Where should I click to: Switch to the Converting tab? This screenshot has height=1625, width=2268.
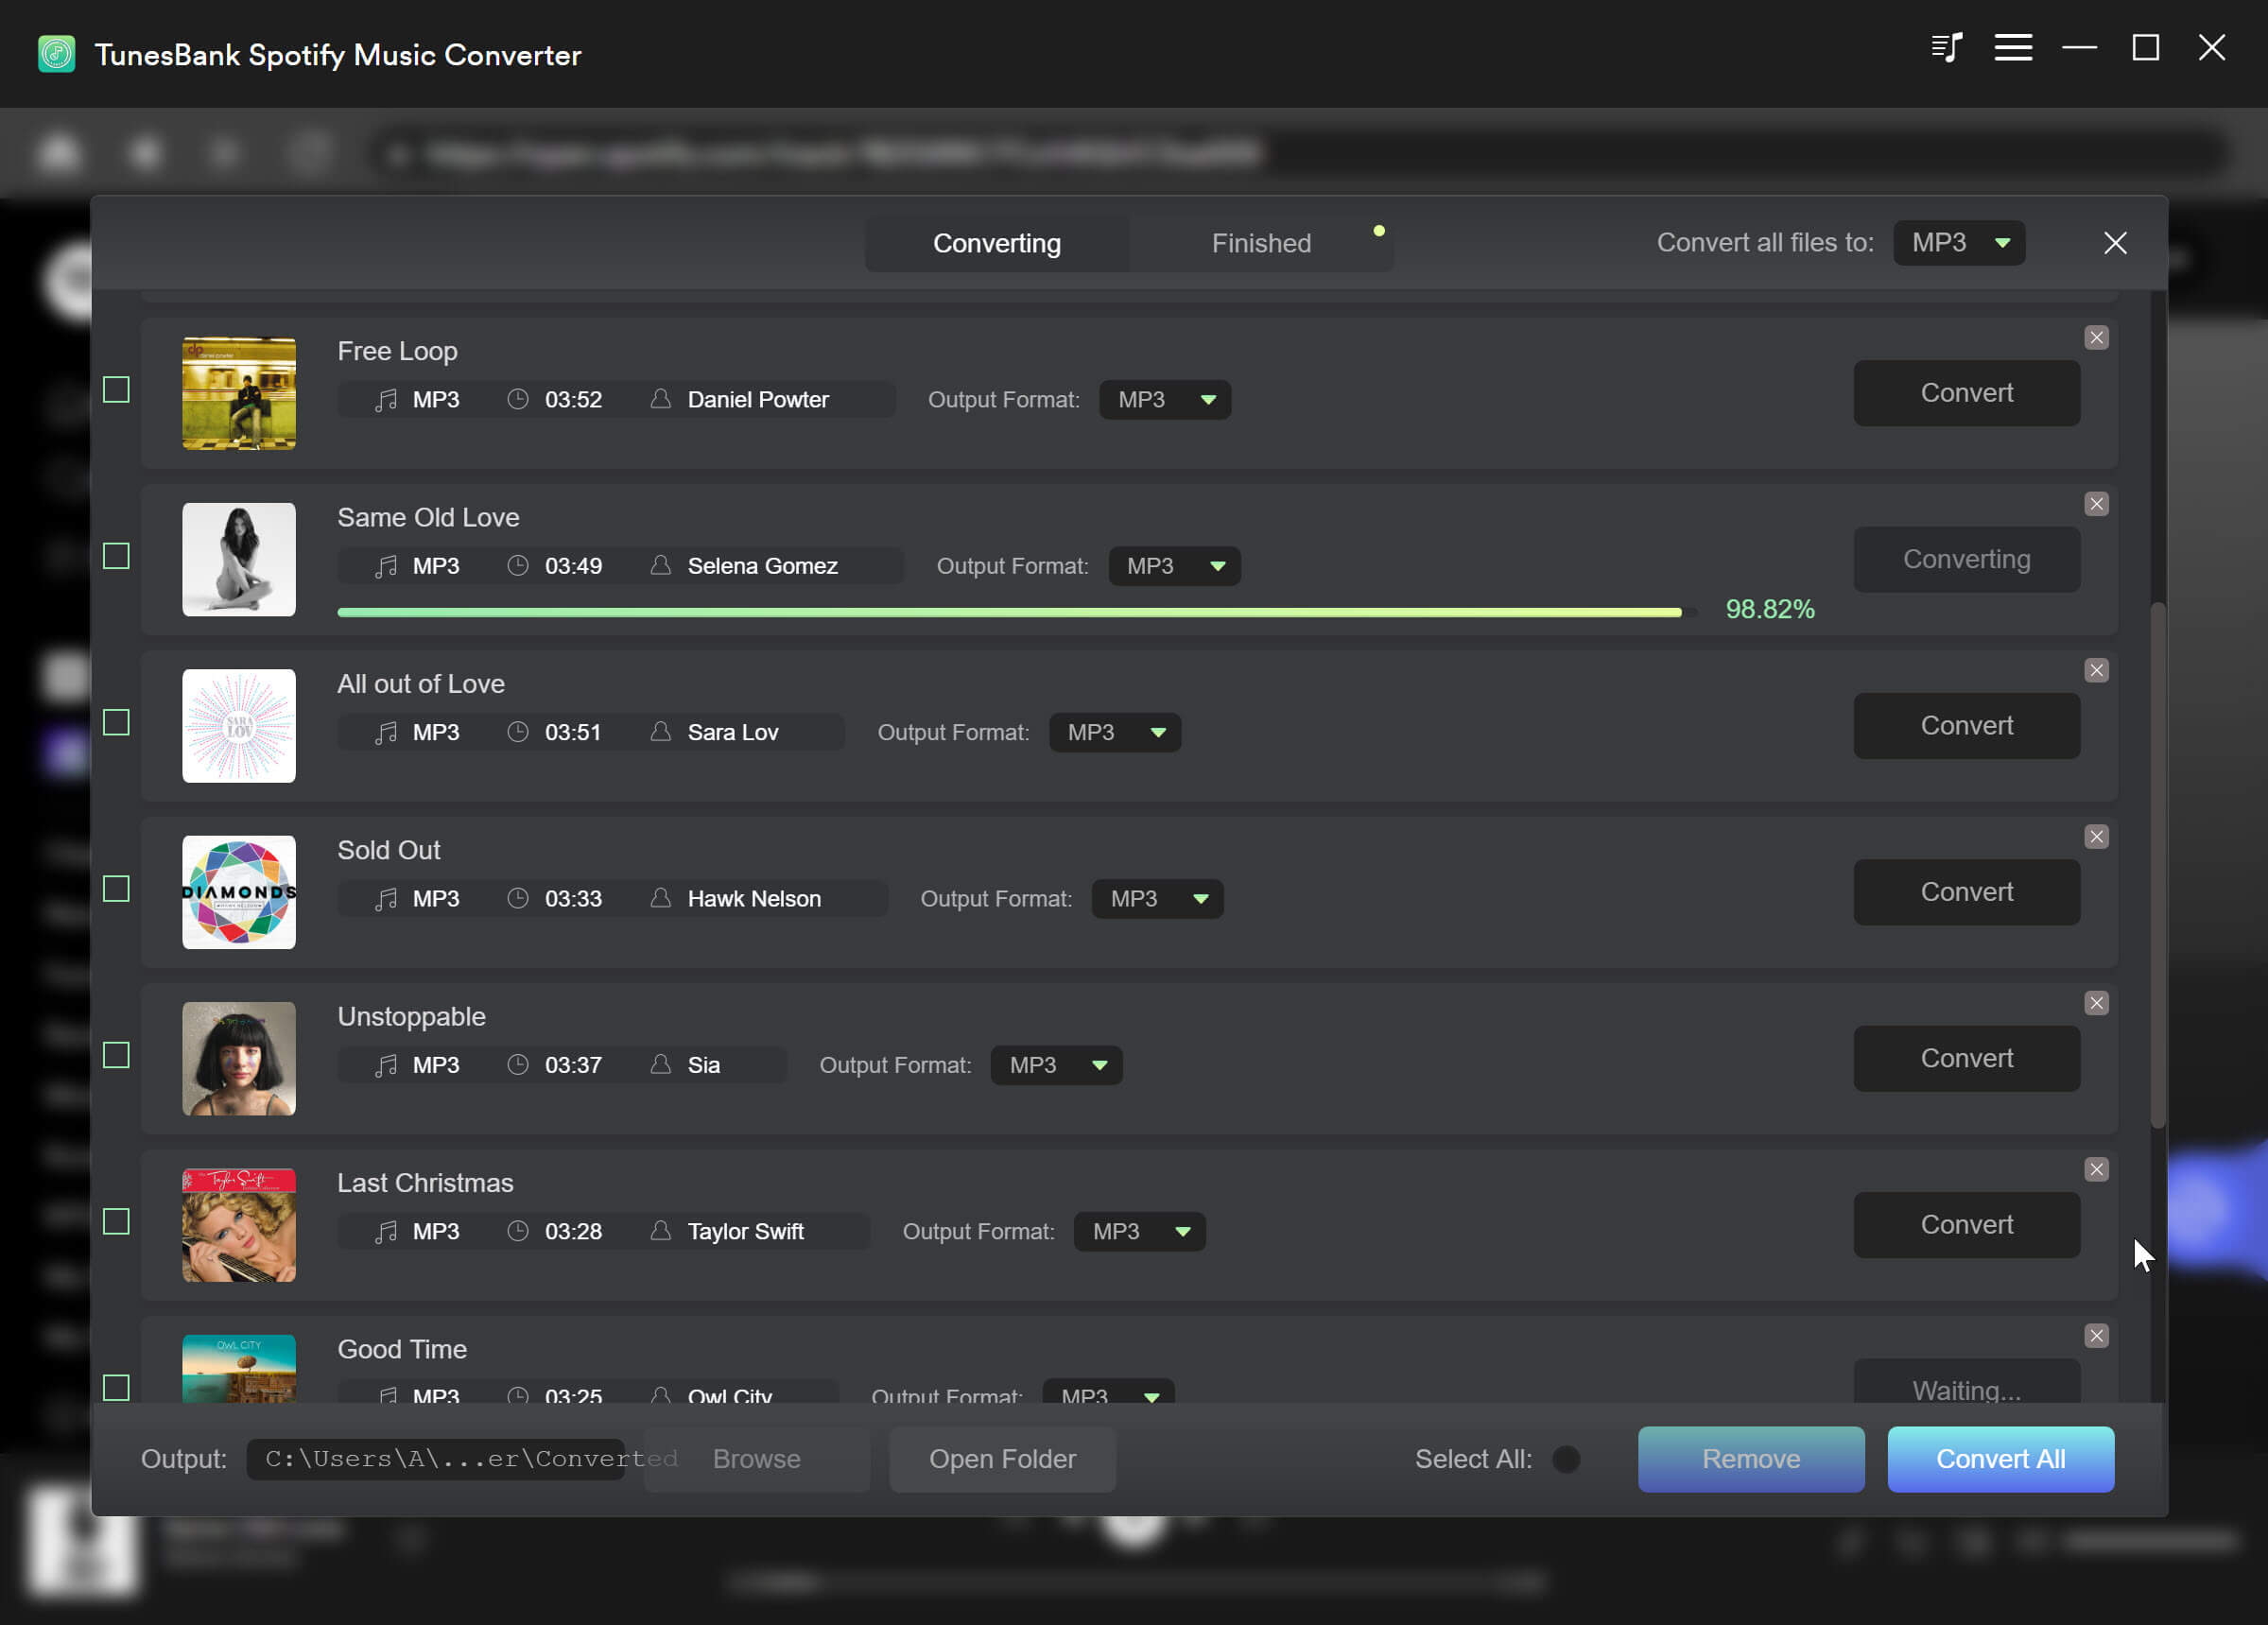pyautogui.click(x=996, y=243)
